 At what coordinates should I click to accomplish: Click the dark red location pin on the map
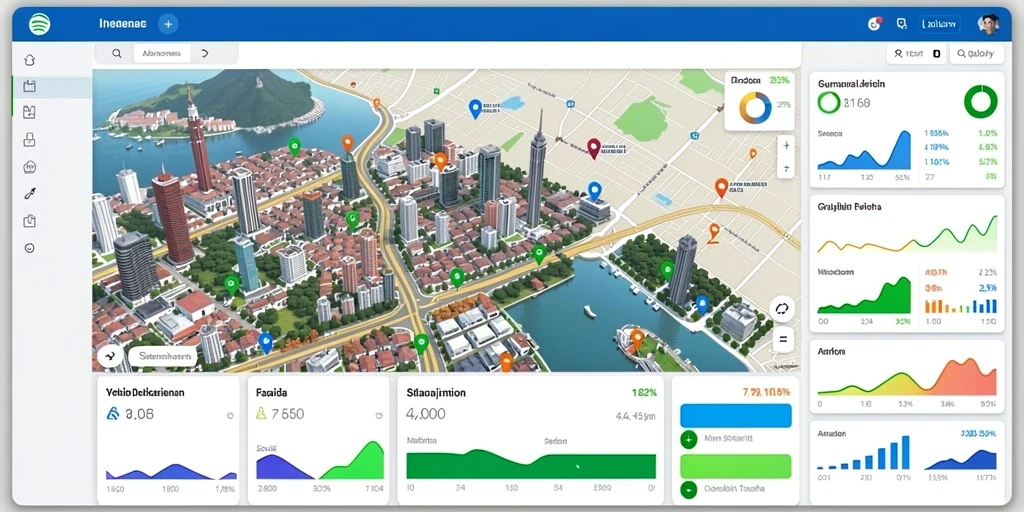click(x=593, y=149)
